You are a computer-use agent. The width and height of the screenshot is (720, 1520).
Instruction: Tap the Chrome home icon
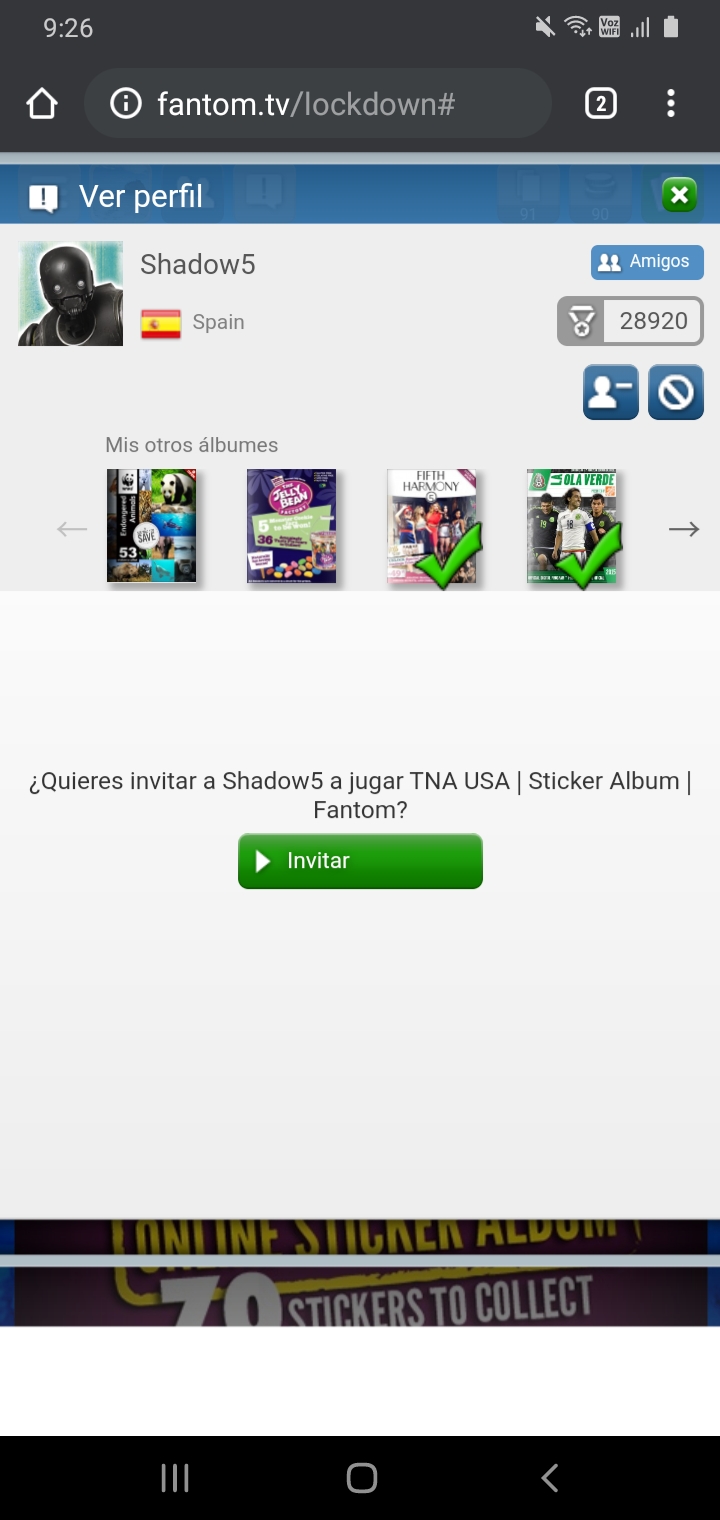[41, 103]
